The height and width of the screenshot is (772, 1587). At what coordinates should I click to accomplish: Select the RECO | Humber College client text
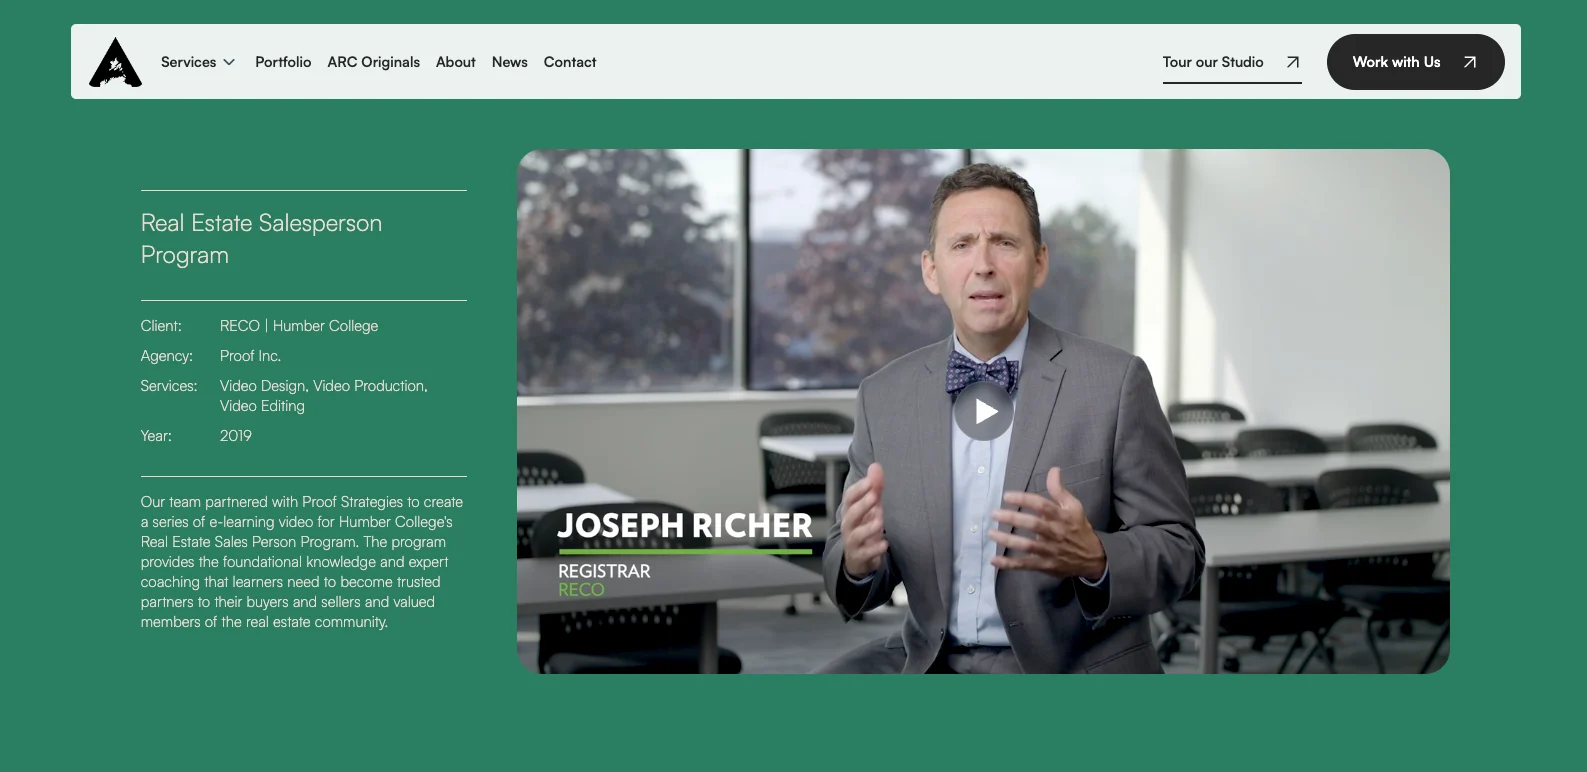[x=299, y=326]
